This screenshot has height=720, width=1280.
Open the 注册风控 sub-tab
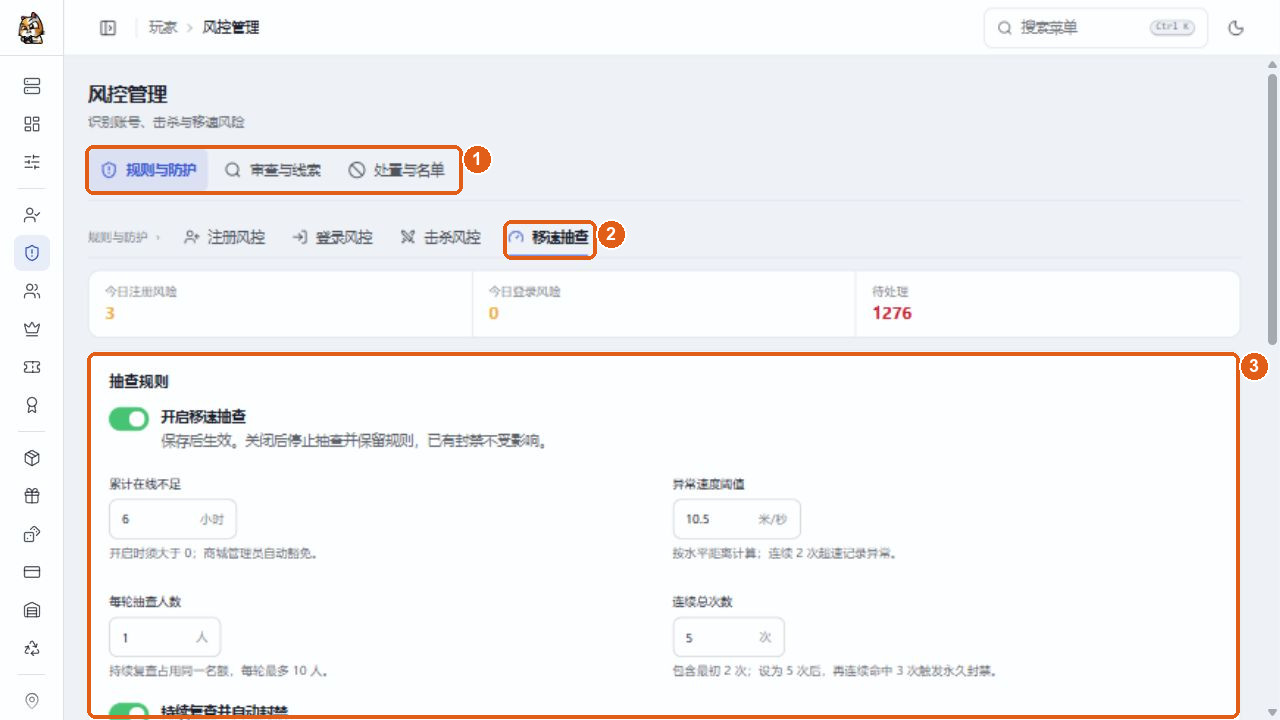[225, 238]
